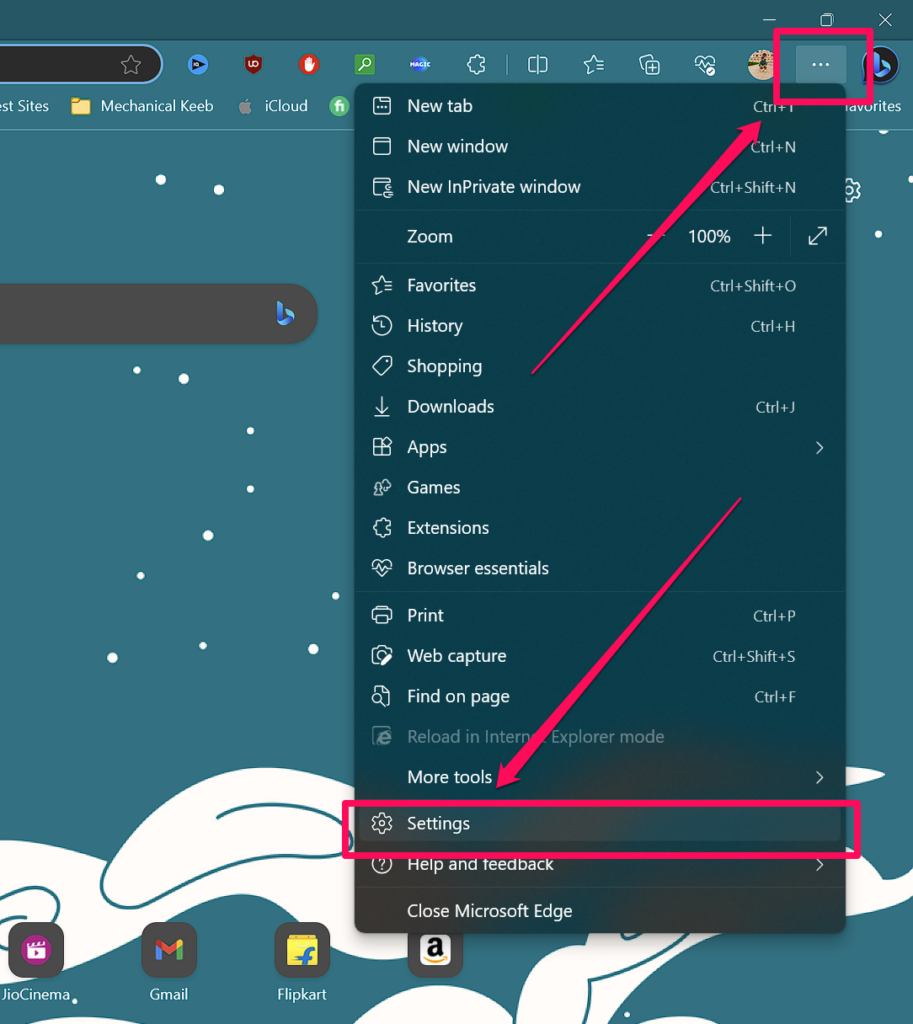
Task: Select Browser essentials menu item
Action: tap(600, 568)
